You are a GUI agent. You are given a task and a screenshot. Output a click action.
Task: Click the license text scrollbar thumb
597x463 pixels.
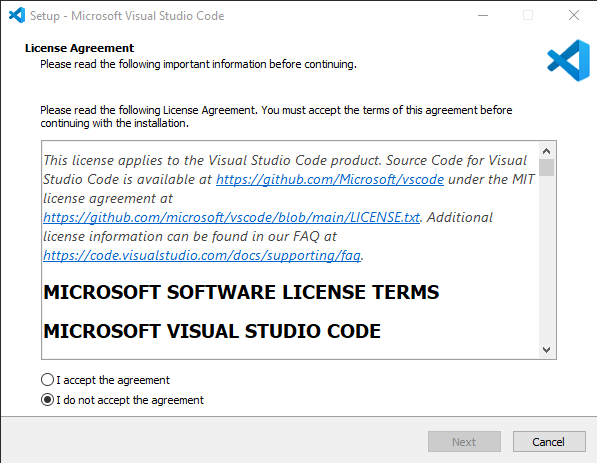[x=546, y=168]
